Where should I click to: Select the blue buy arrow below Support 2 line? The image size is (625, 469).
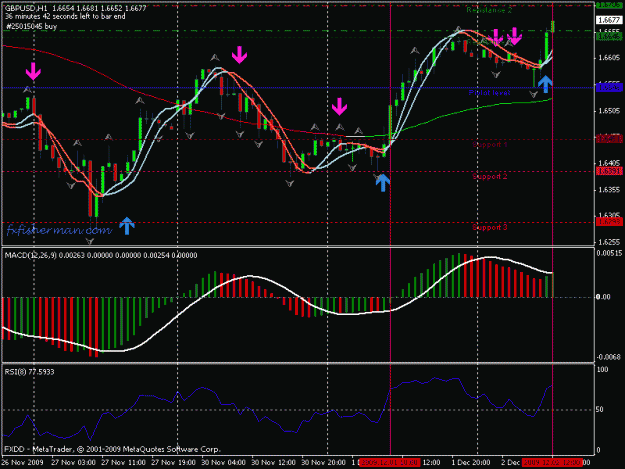click(383, 182)
